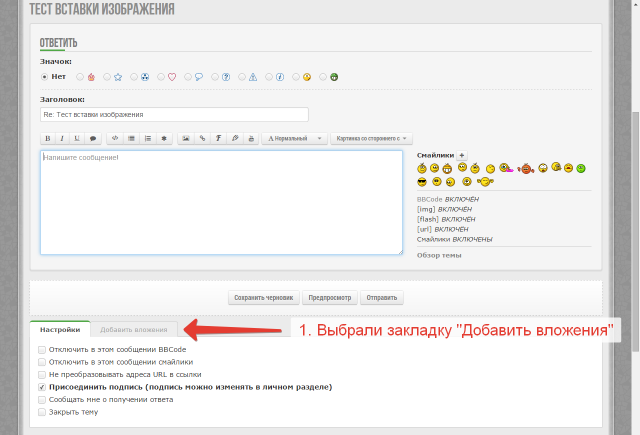Image resolution: width=640 pixels, height=435 pixels.
Task: Click the Bold formatting button
Action: 47,138
